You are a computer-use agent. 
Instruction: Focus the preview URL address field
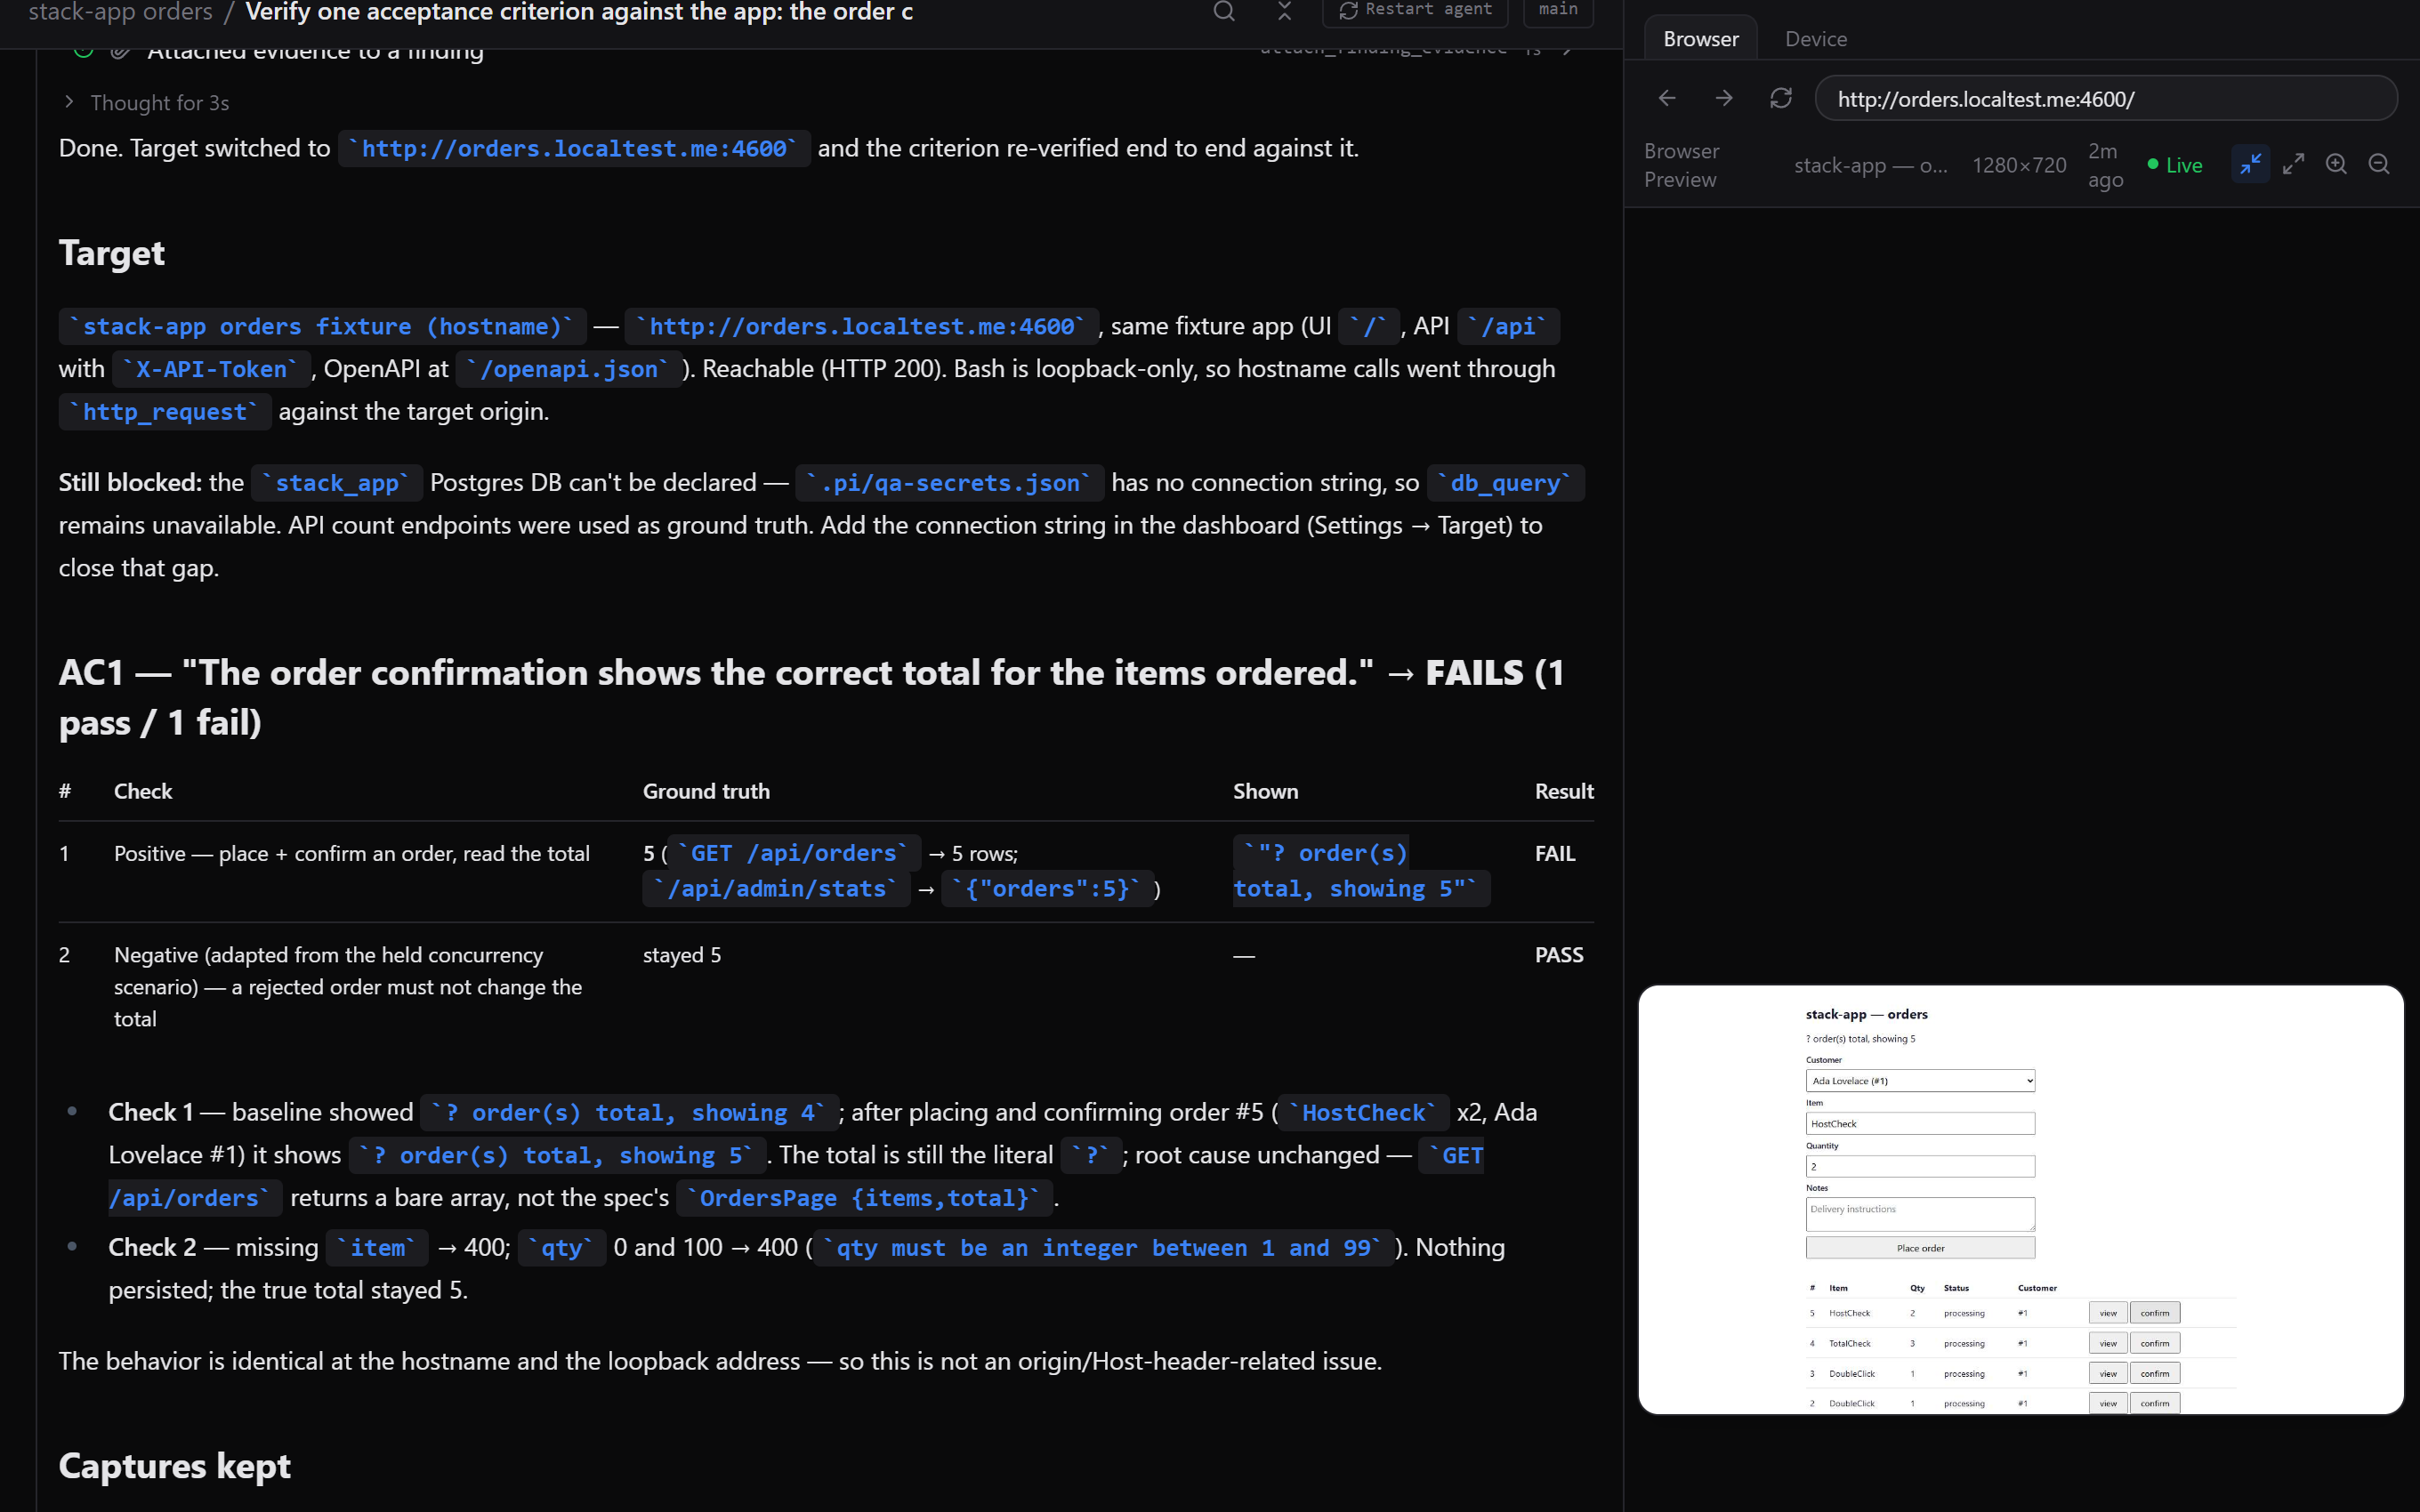2106,99
